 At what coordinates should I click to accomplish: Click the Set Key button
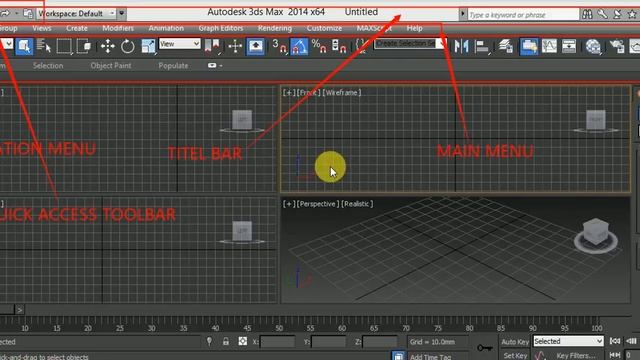pyautogui.click(x=515, y=356)
